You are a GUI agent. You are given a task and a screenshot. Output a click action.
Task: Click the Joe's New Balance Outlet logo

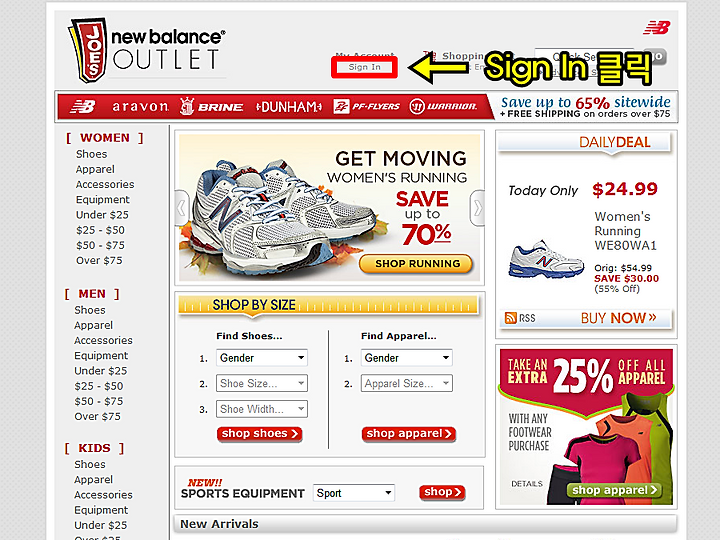point(146,51)
